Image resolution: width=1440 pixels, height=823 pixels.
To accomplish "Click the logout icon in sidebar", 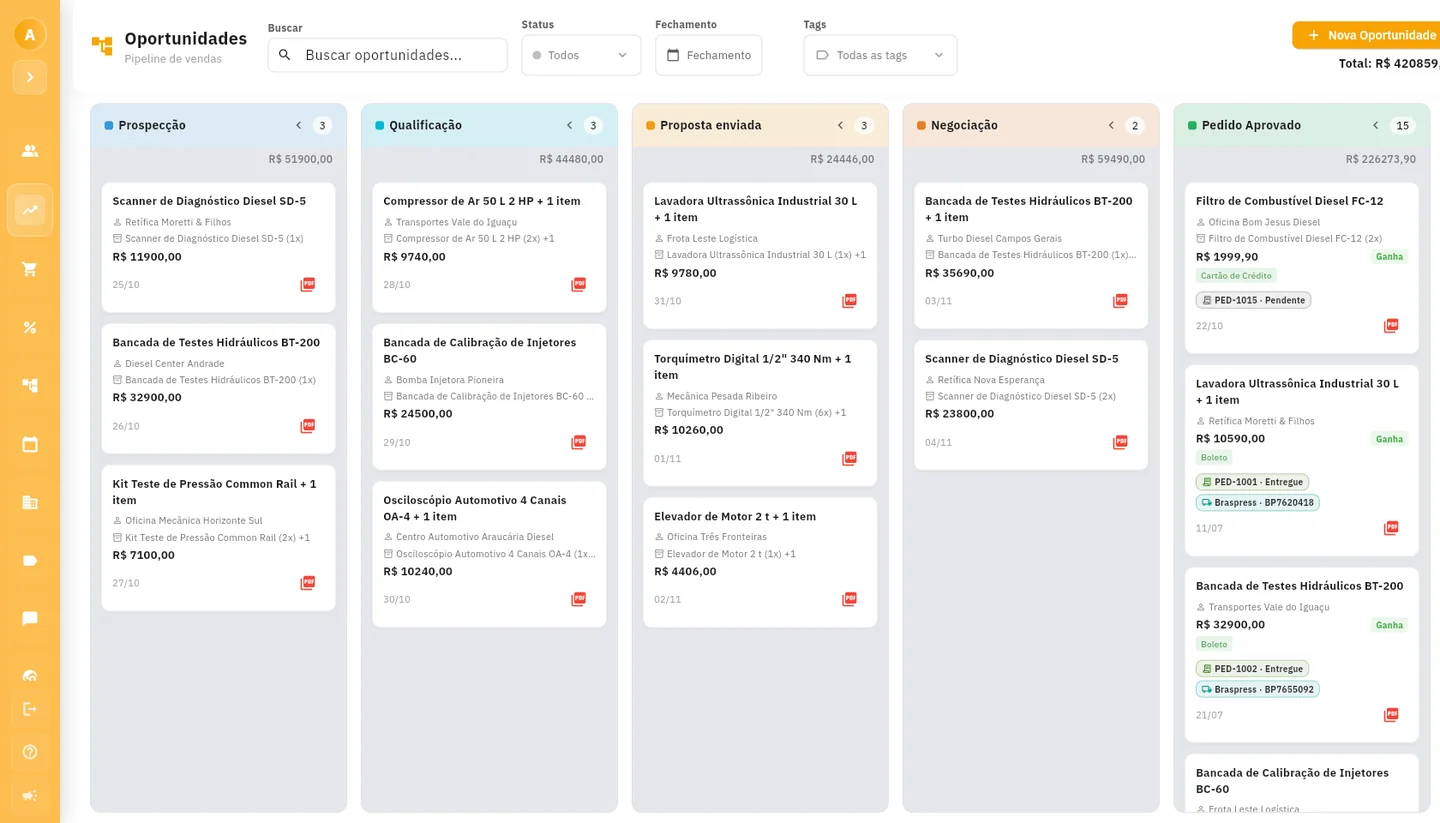I will pos(30,709).
